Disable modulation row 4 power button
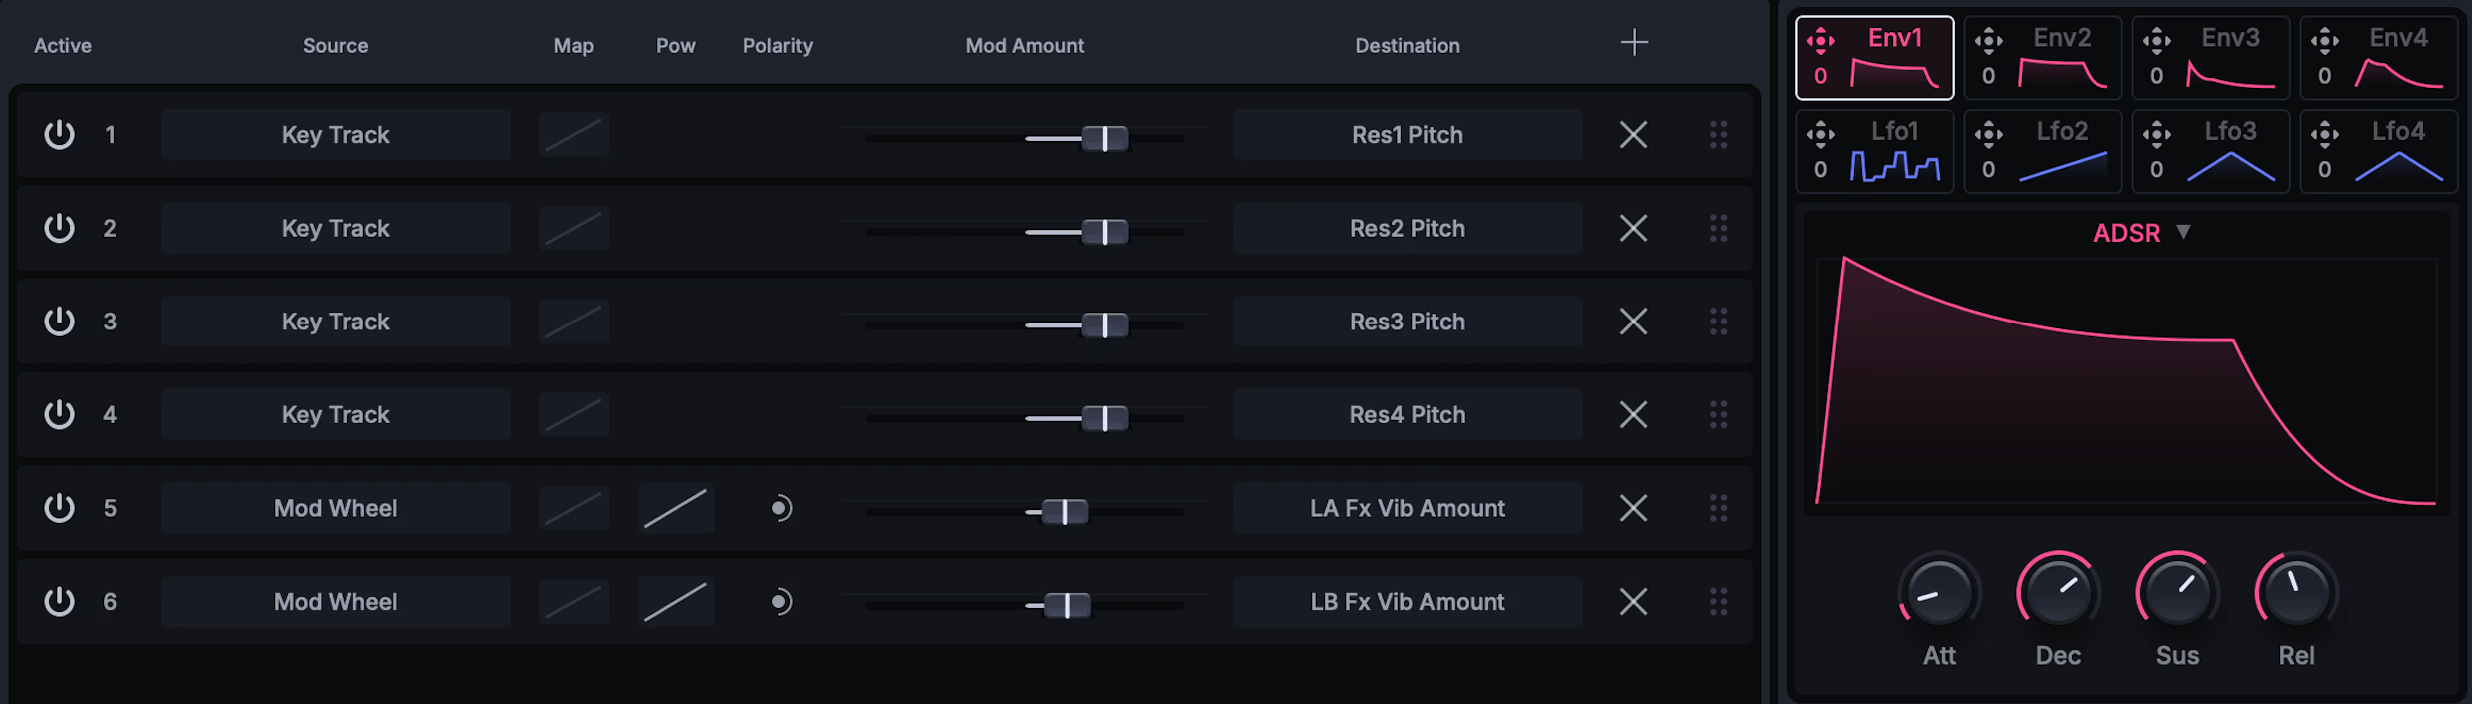Viewport: 2472px width, 704px height. coord(60,414)
